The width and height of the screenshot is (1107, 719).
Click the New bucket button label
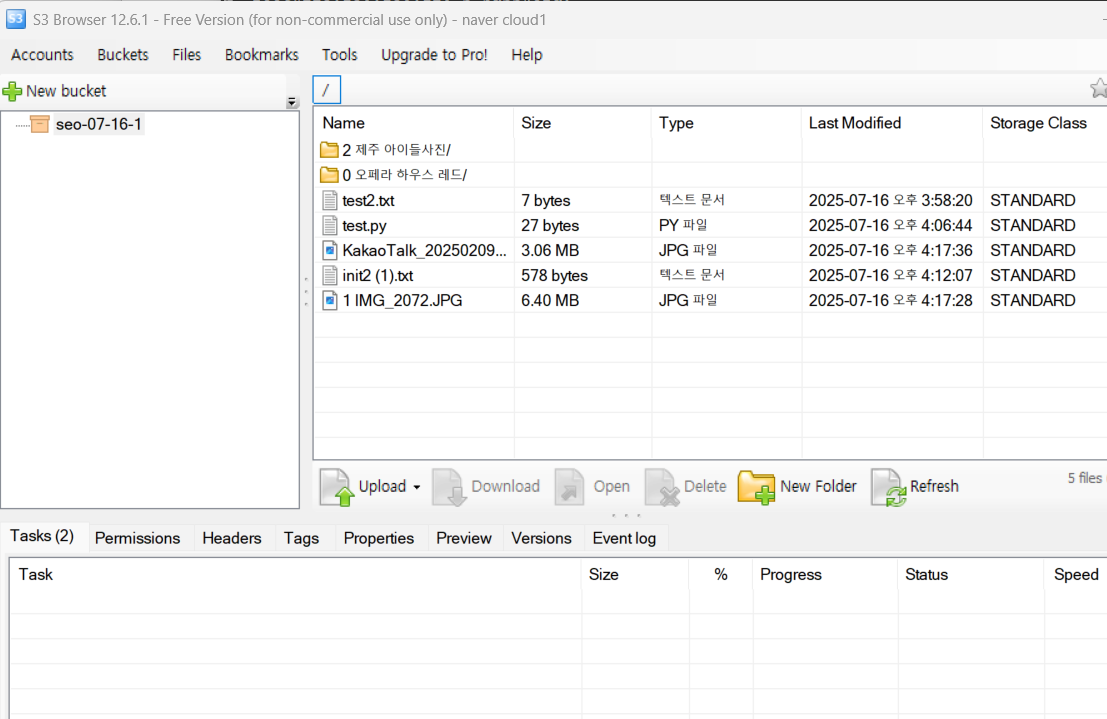coord(66,91)
